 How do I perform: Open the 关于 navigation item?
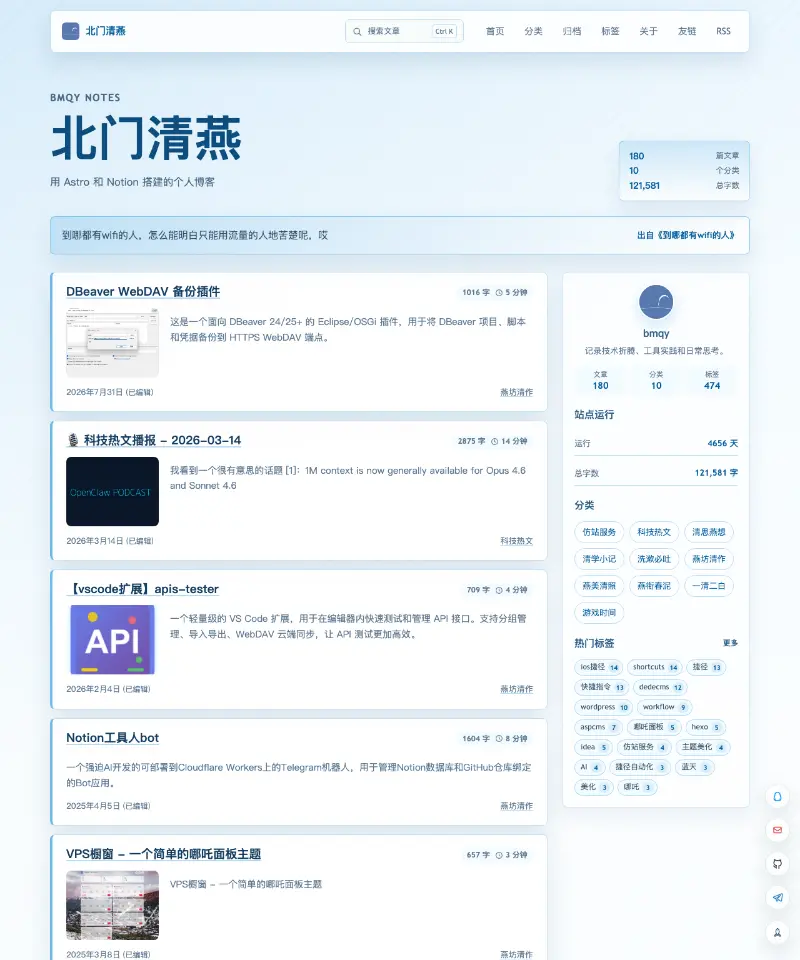pyautogui.click(x=648, y=31)
